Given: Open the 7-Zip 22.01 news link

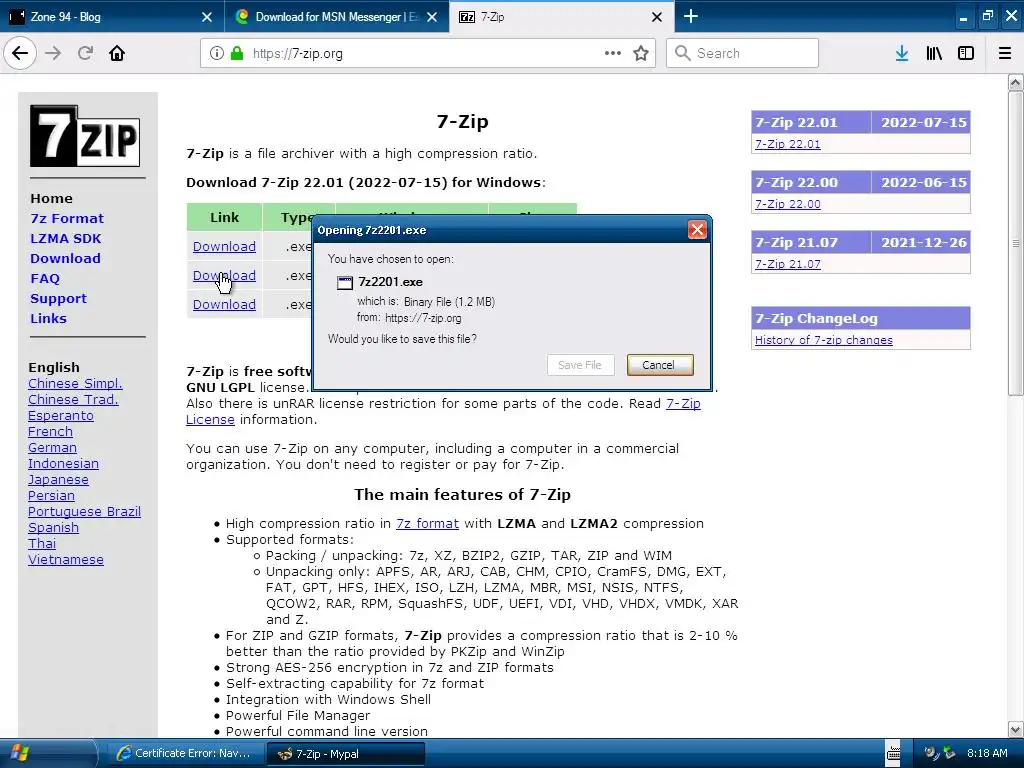Looking at the screenshot, I should point(788,144).
